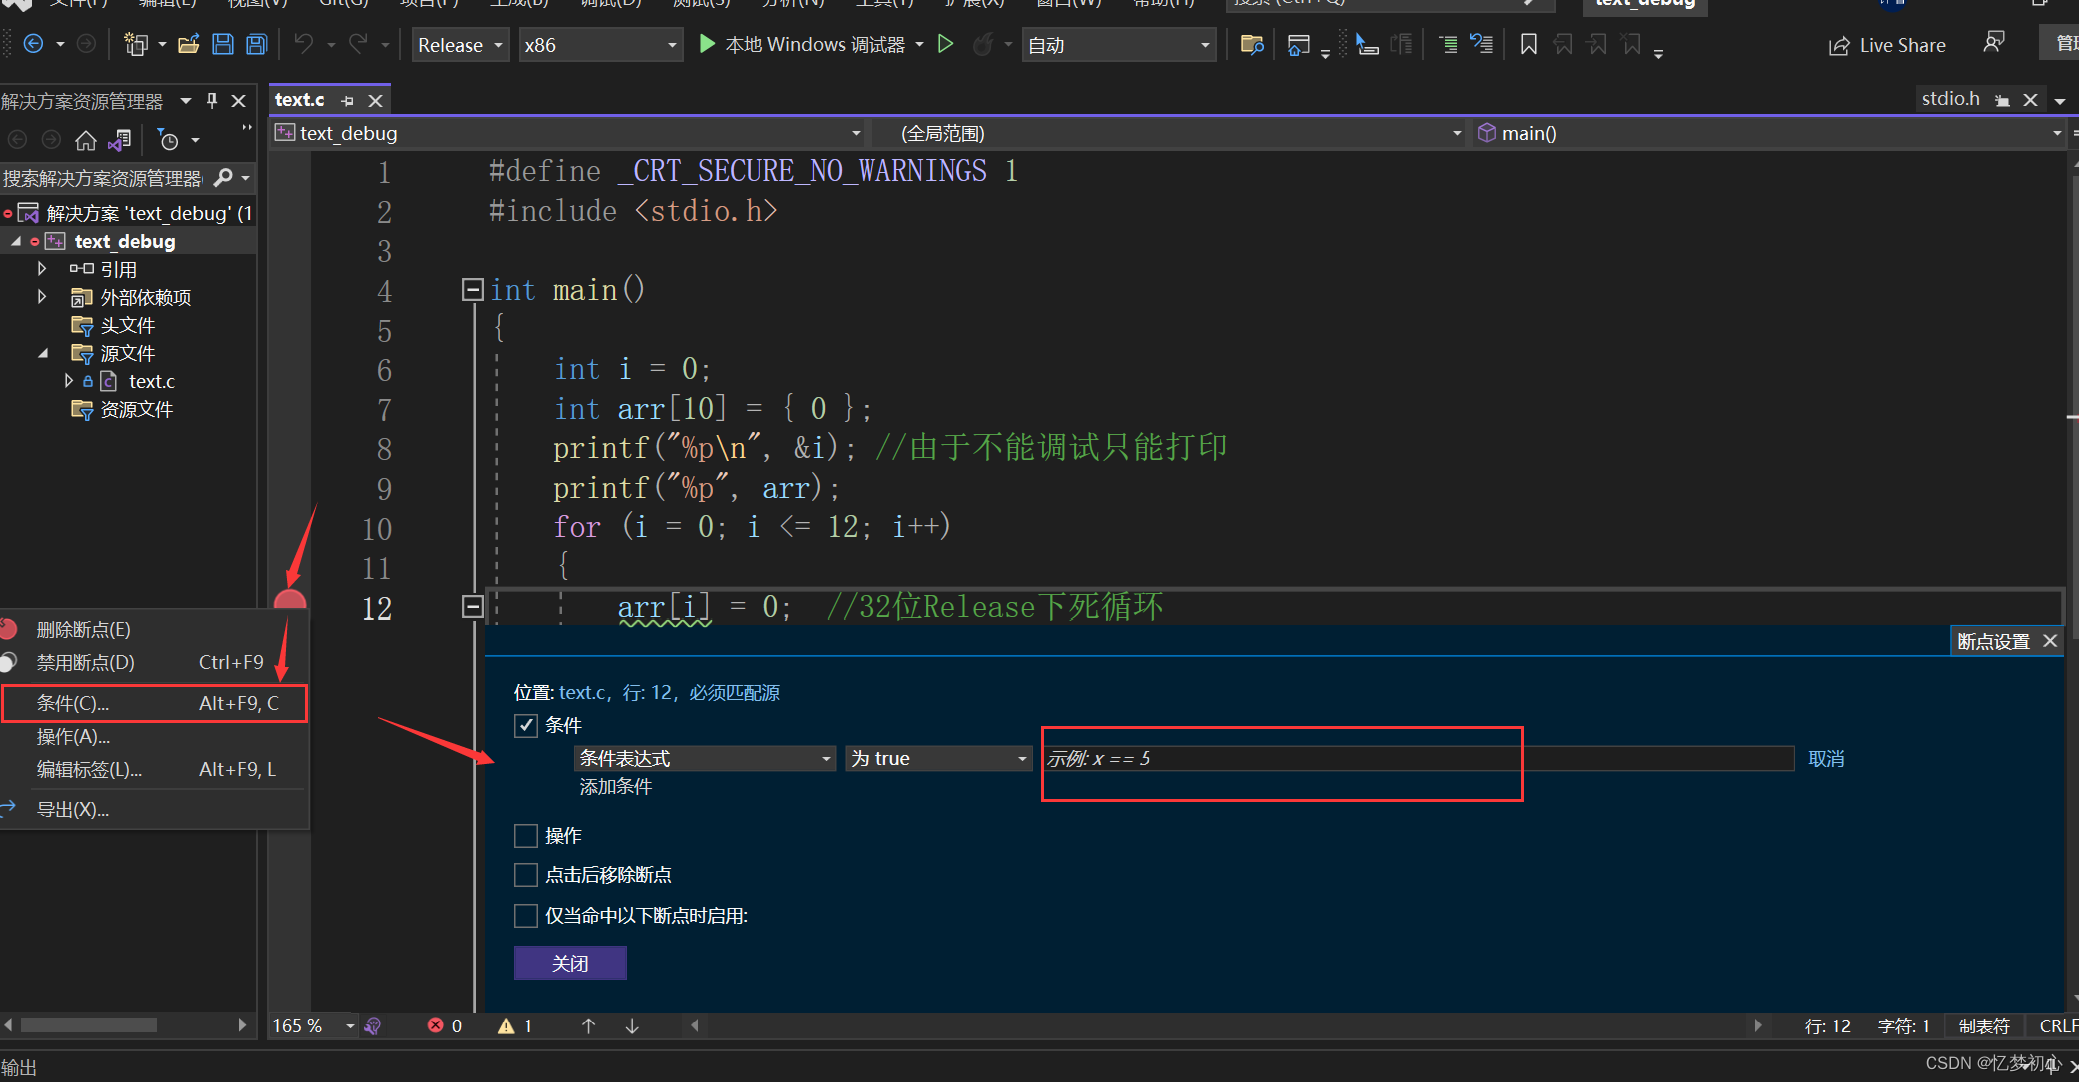Image resolution: width=2079 pixels, height=1082 pixels.
Task: Click the Solution Explorer home icon
Action: 86,140
